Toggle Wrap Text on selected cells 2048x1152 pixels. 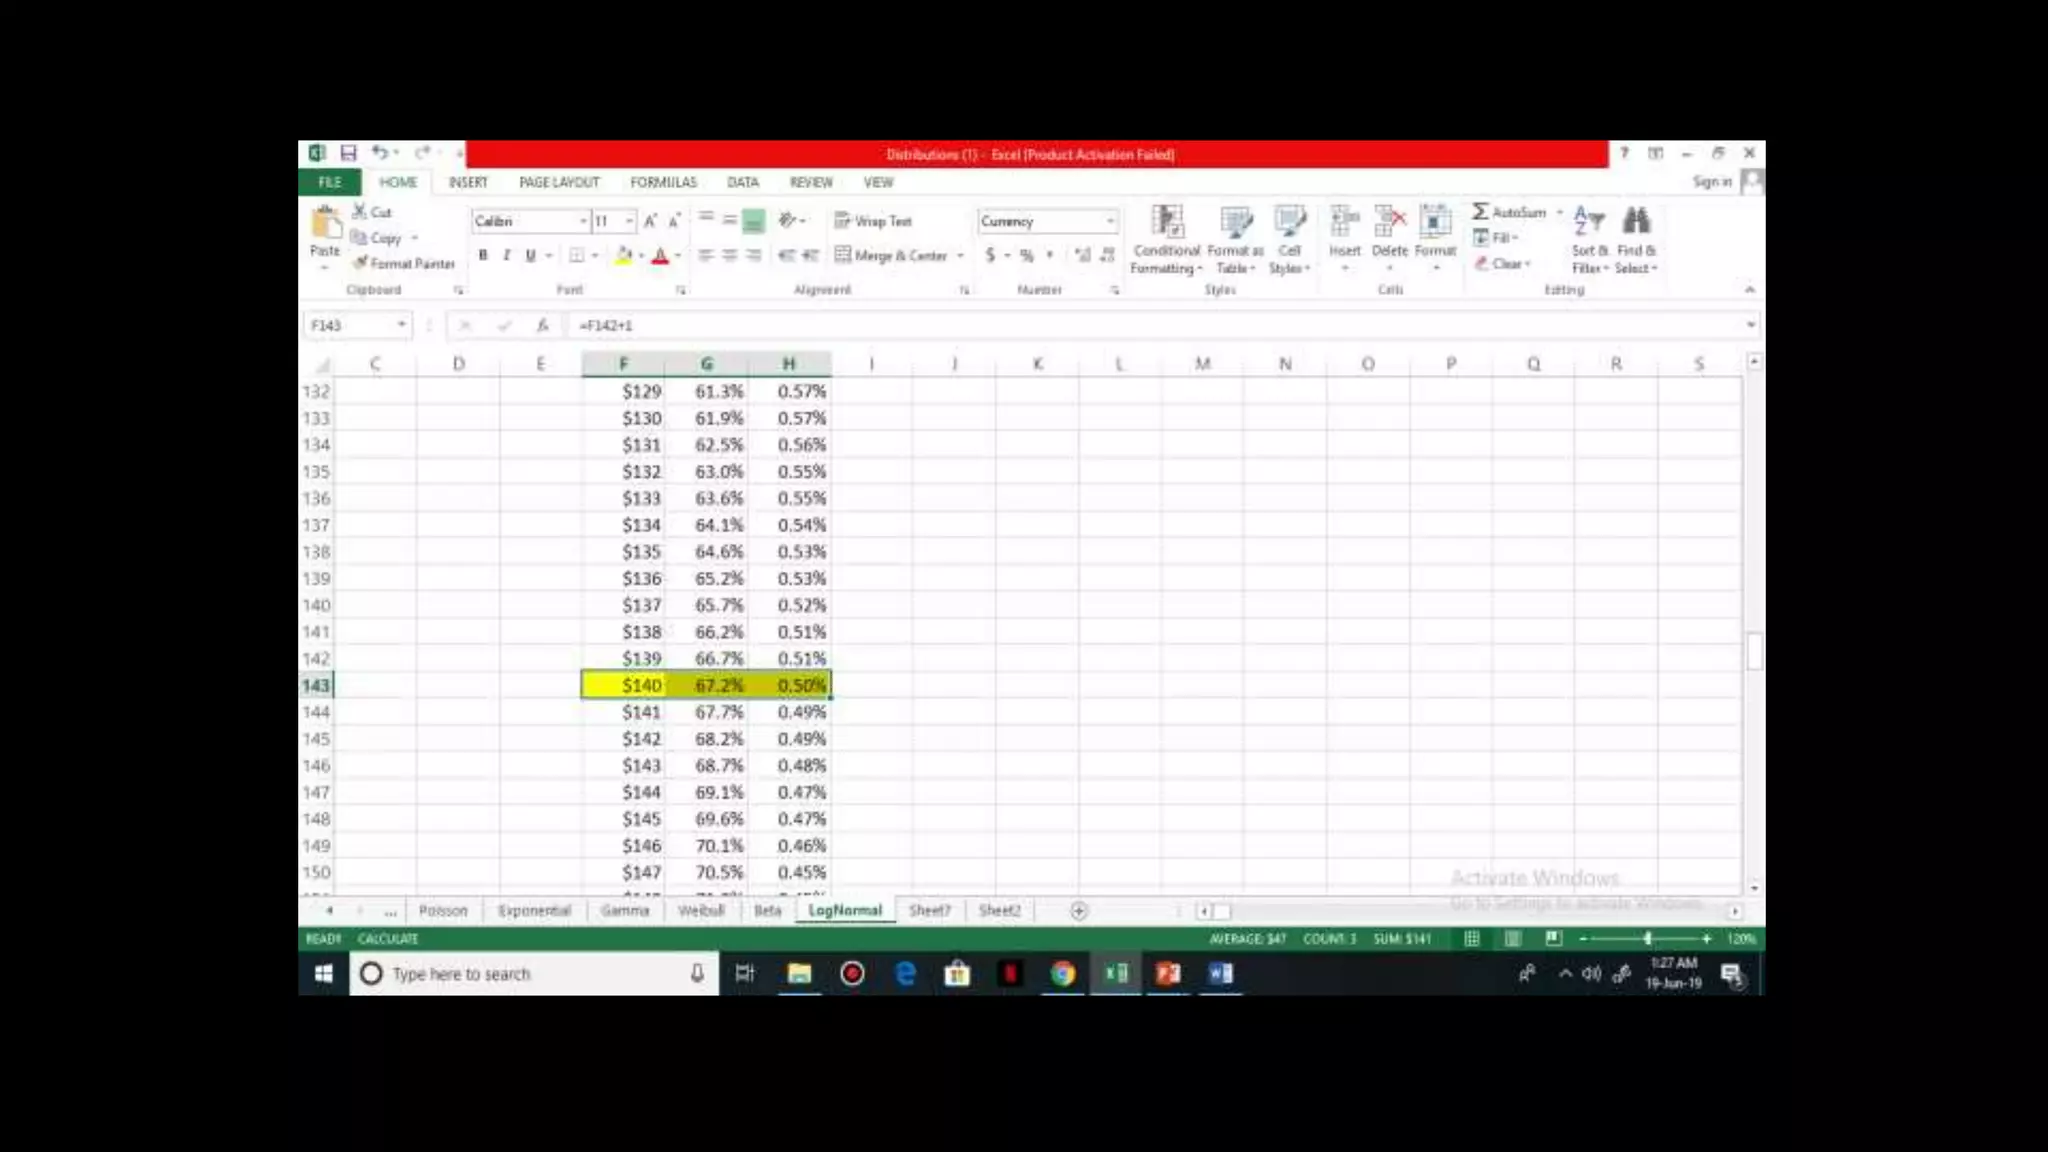click(x=873, y=221)
